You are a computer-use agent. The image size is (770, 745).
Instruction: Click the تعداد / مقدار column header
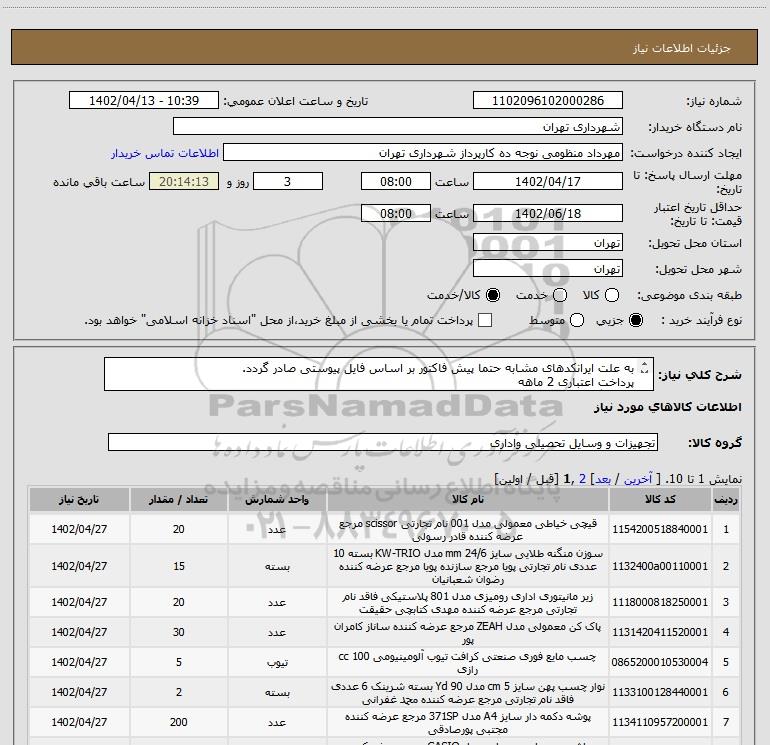coord(178,499)
